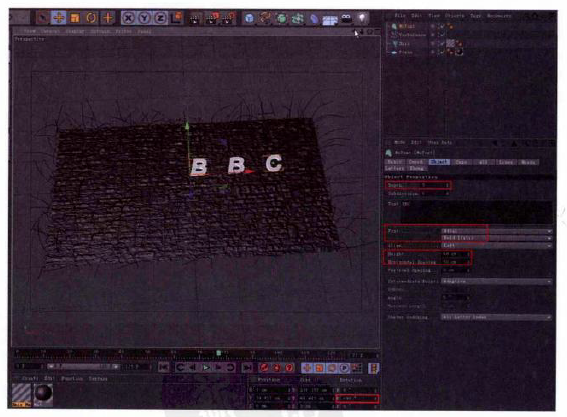
Task: Open the Intermediate Points dropdown
Action: (x=496, y=281)
